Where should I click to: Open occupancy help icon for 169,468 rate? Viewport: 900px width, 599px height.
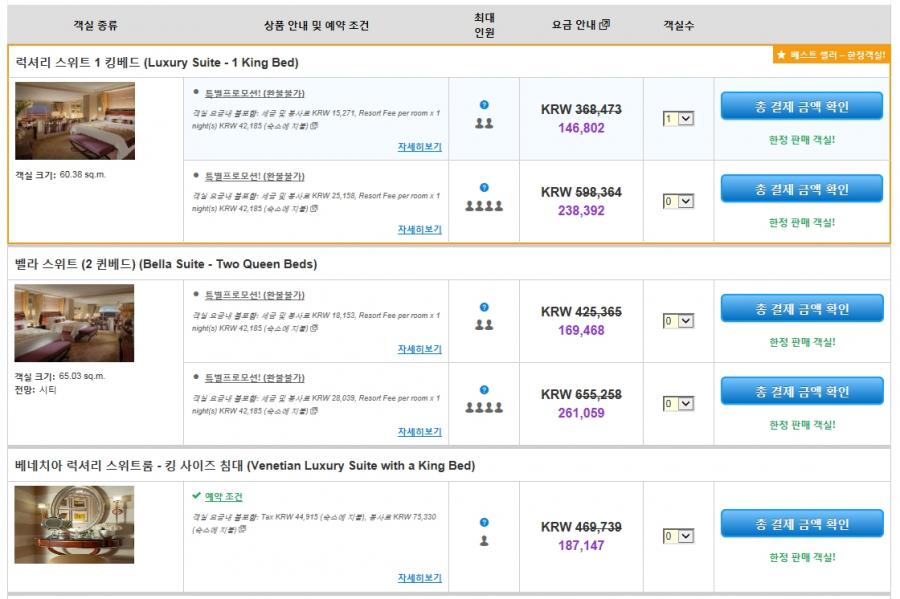[484, 307]
